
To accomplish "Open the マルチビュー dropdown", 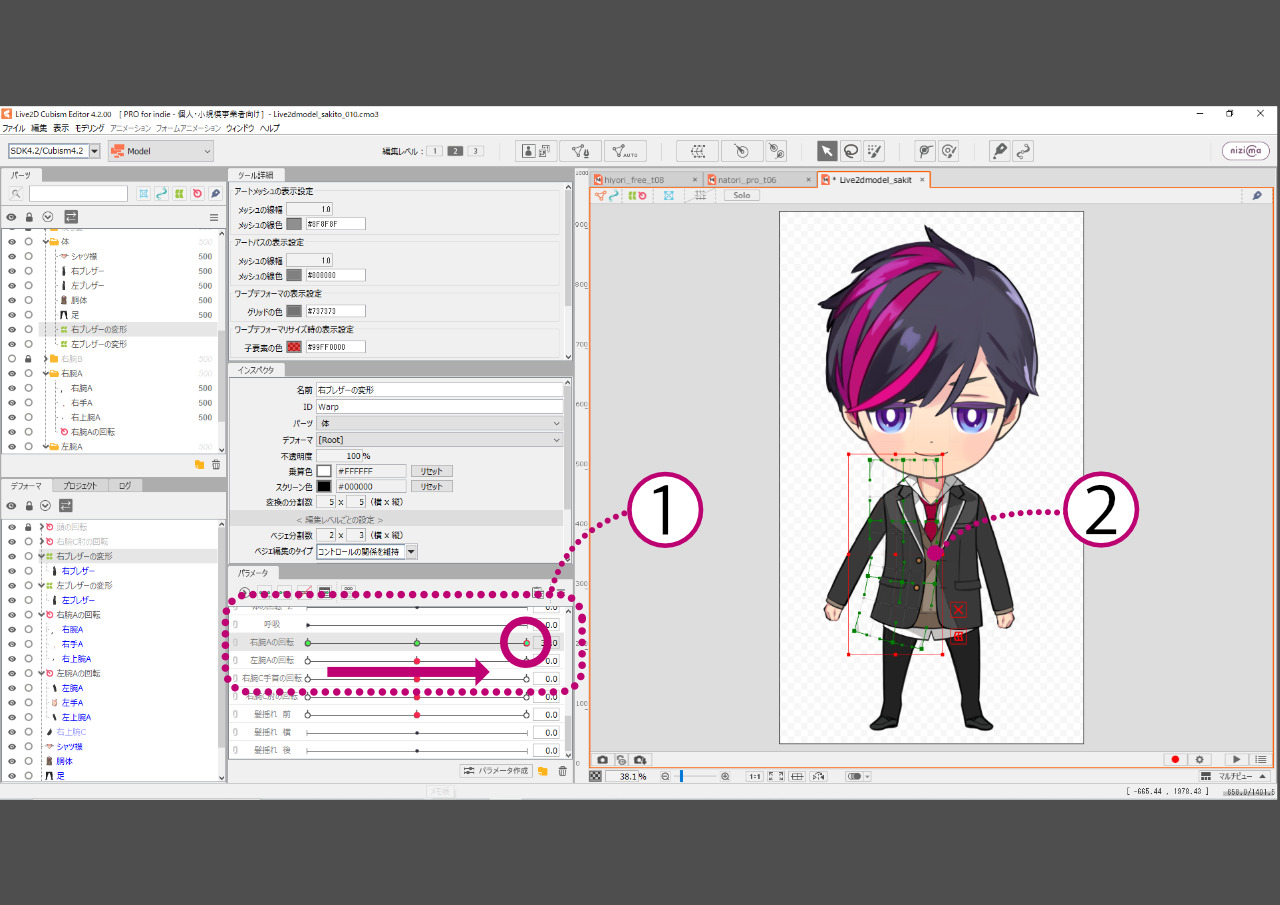I will (1235, 776).
